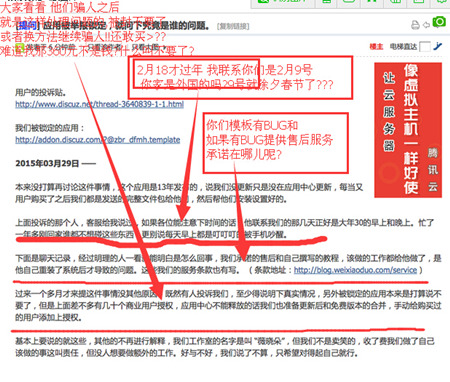Click the 只看大图 filter link
The image size is (450, 382).
point(145,47)
